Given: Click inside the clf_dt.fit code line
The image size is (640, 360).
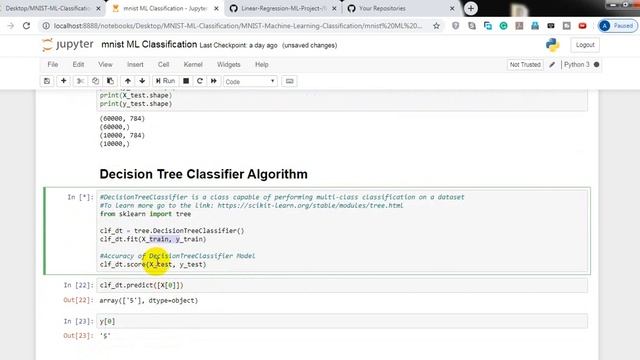Looking at the screenshot, I should pyautogui.click(x=153, y=239).
